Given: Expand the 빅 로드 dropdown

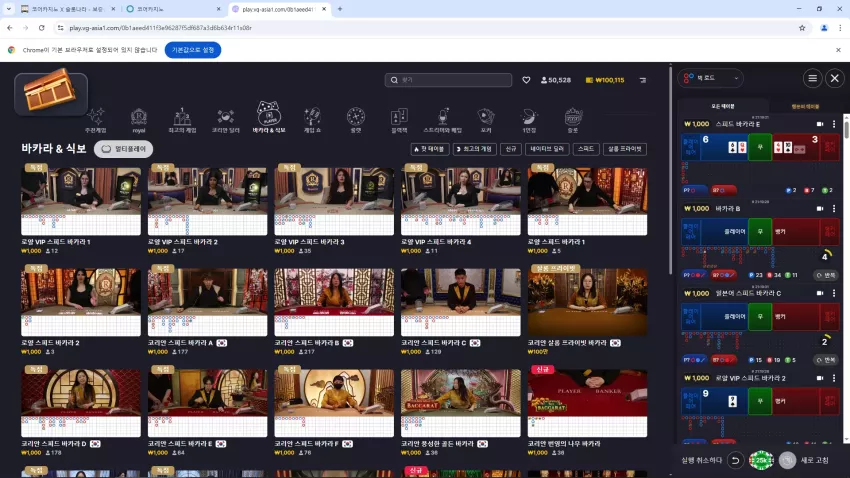Looking at the screenshot, I should pyautogui.click(x=711, y=78).
